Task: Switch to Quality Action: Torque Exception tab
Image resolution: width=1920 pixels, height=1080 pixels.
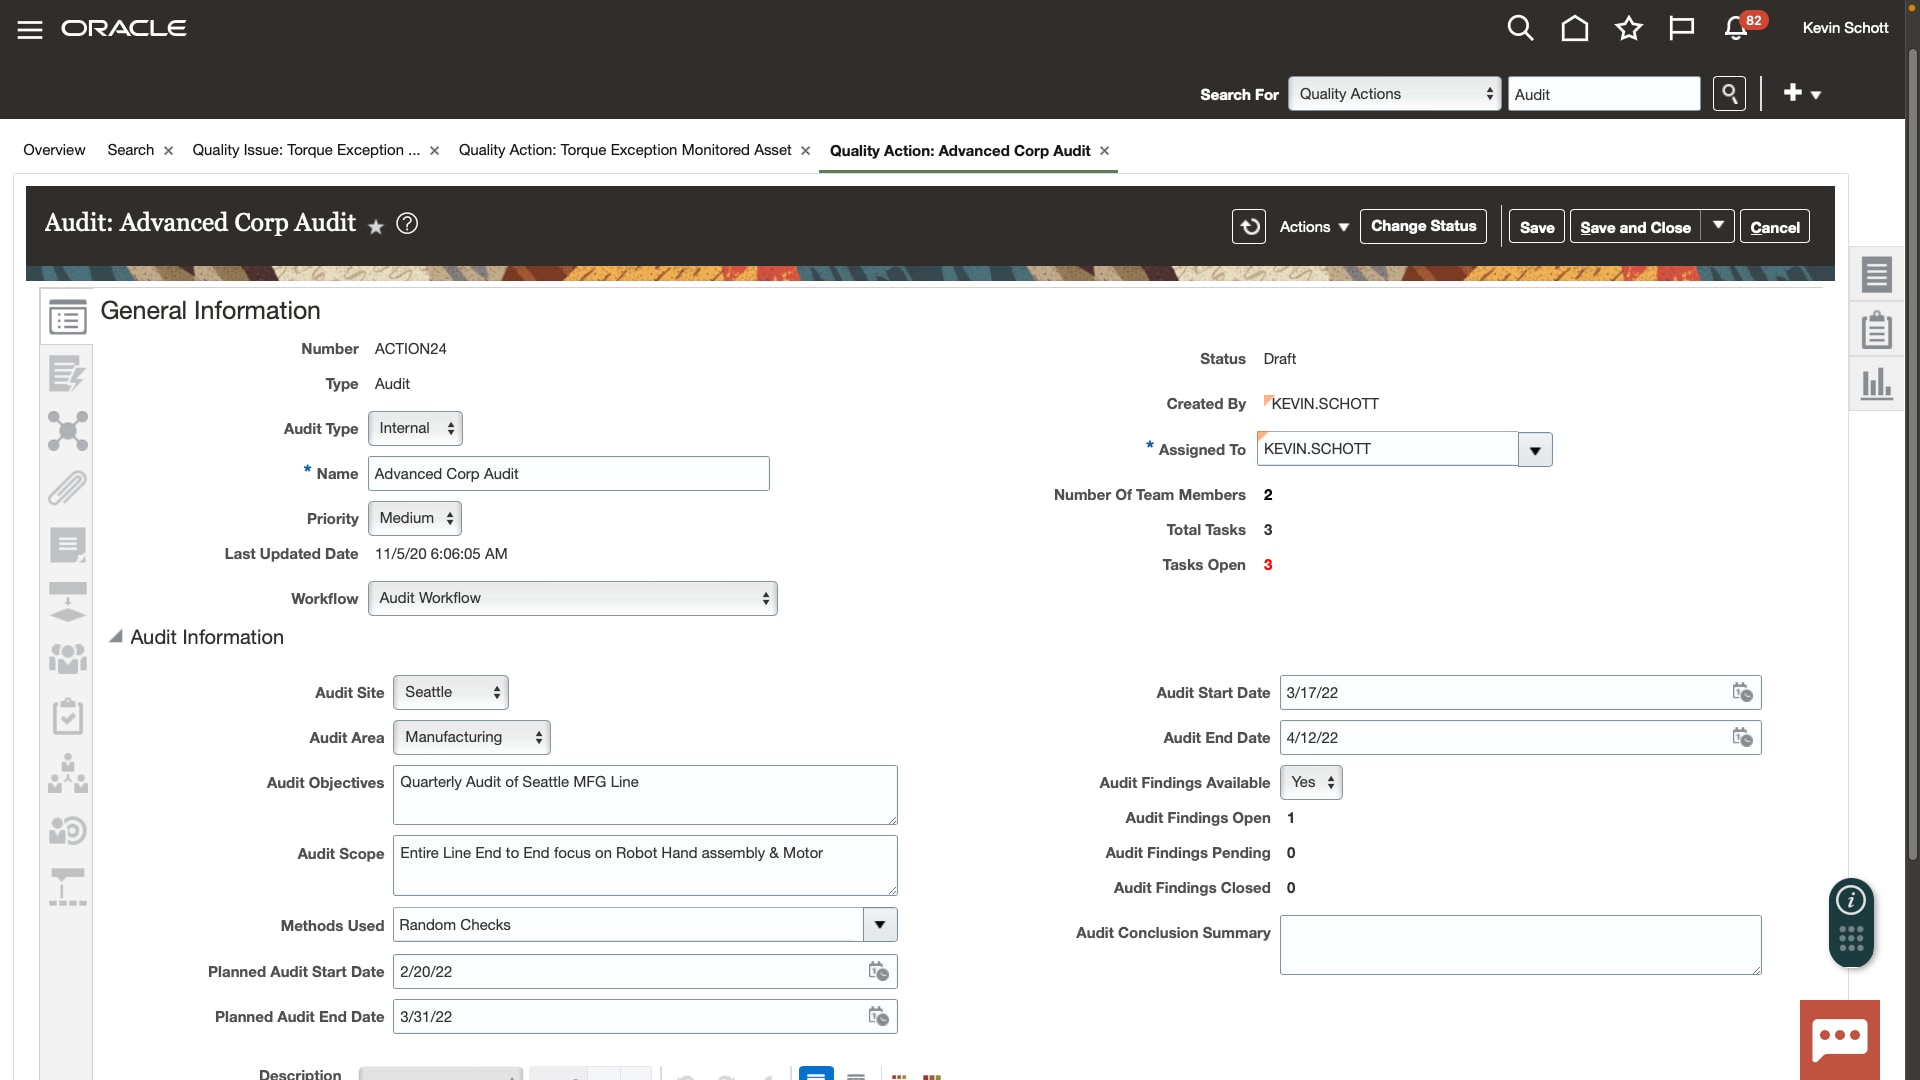Action: (x=625, y=150)
